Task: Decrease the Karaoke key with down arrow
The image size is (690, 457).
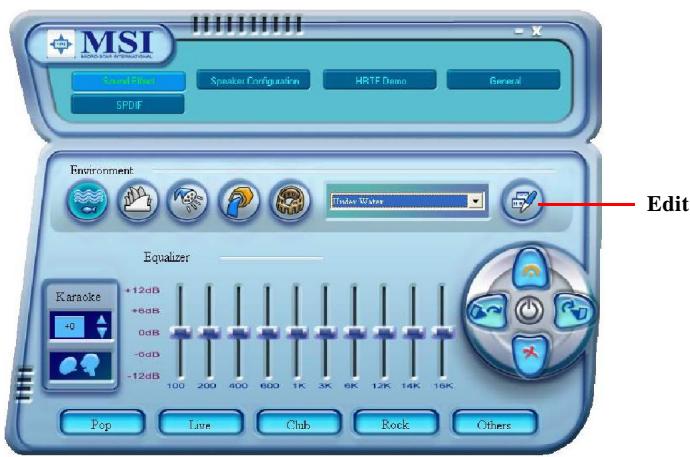Action: [102, 332]
